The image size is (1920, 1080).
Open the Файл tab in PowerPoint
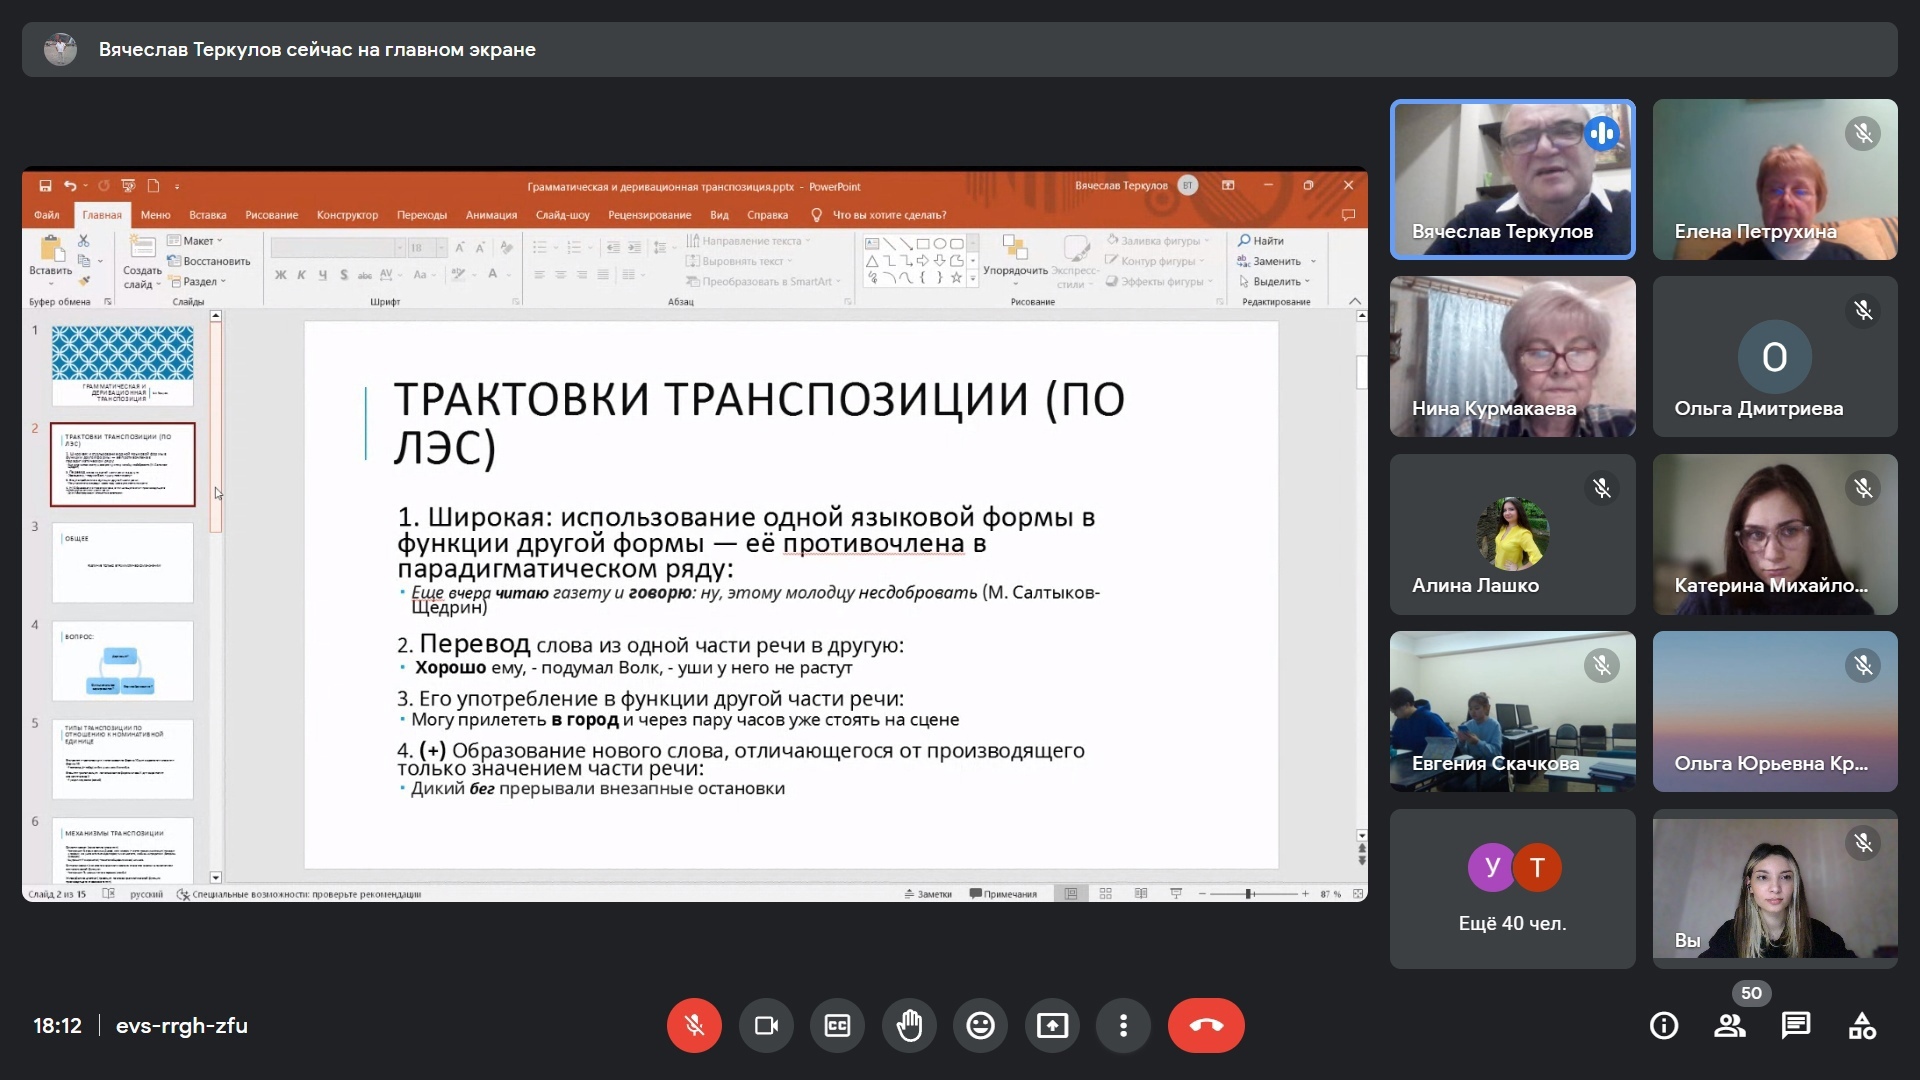tap(46, 215)
